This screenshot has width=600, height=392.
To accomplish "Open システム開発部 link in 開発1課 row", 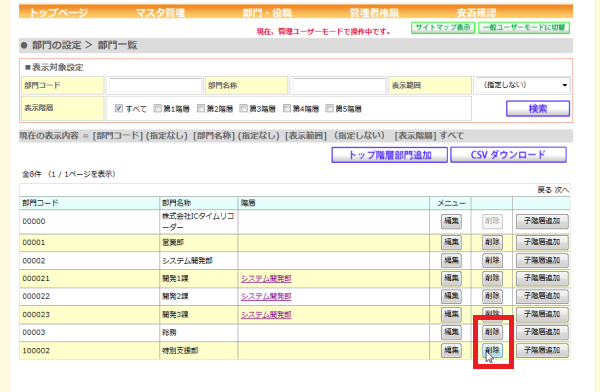I will 266,279.
